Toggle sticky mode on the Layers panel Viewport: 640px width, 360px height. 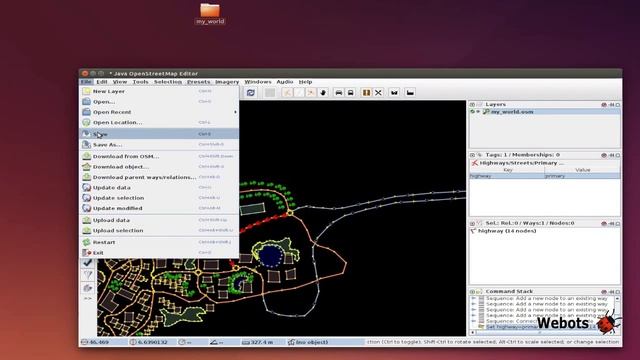pyautogui.click(x=611, y=105)
